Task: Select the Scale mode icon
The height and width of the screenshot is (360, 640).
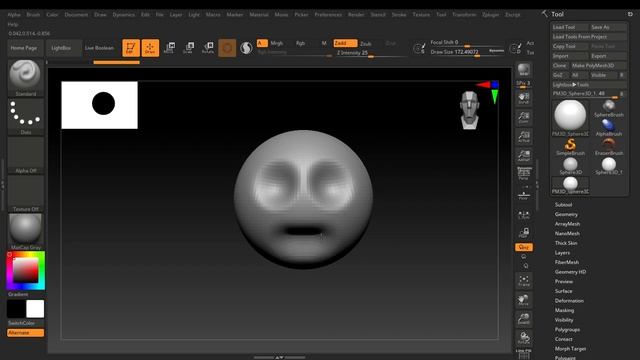Action: tap(188, 48)
